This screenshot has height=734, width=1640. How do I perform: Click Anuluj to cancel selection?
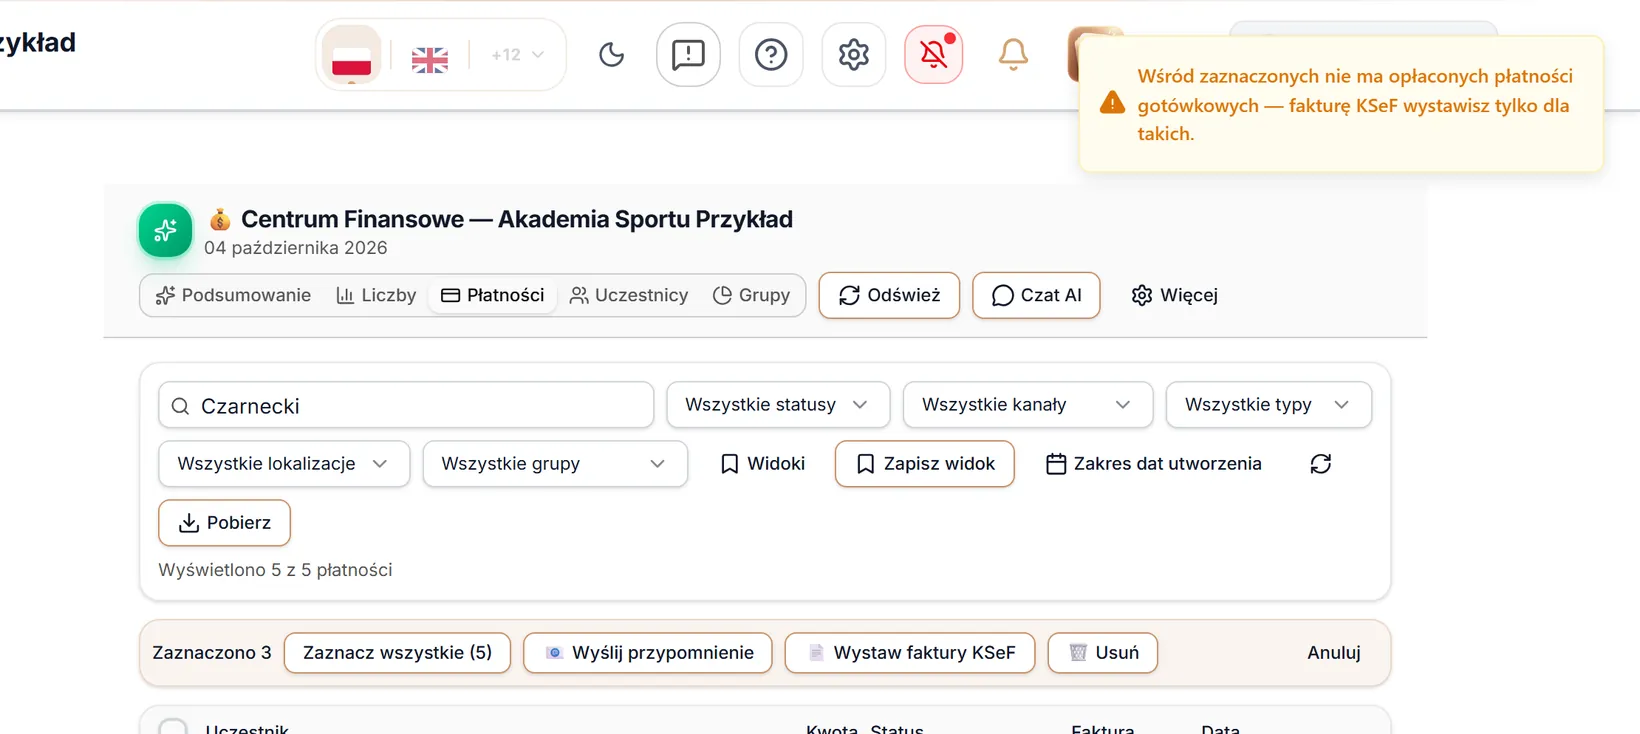pos(1334,653)
